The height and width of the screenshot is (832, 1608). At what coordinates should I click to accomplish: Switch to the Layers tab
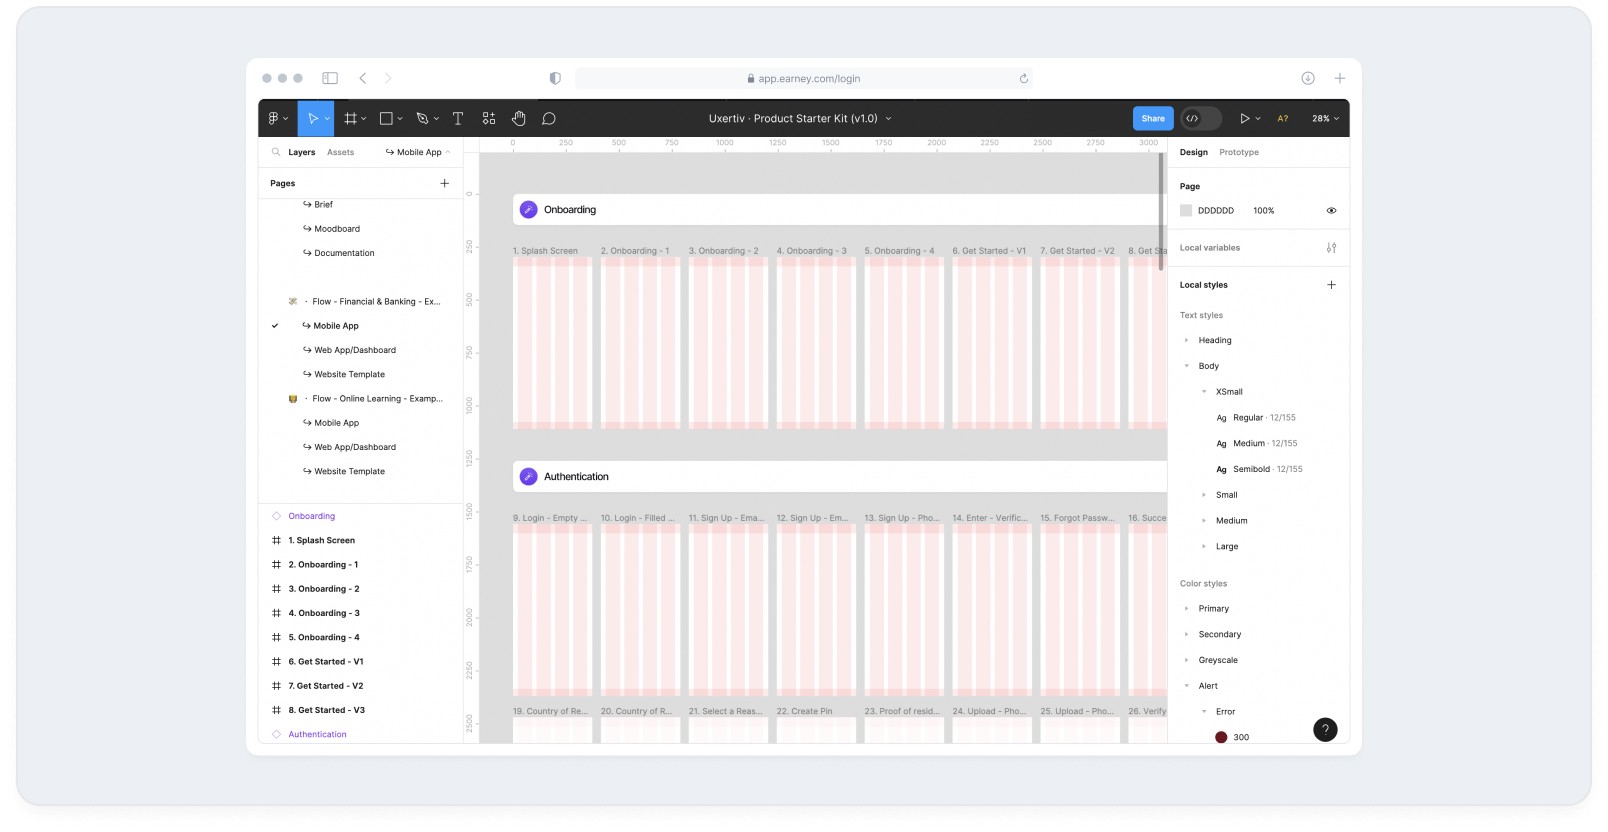point(302,152)
